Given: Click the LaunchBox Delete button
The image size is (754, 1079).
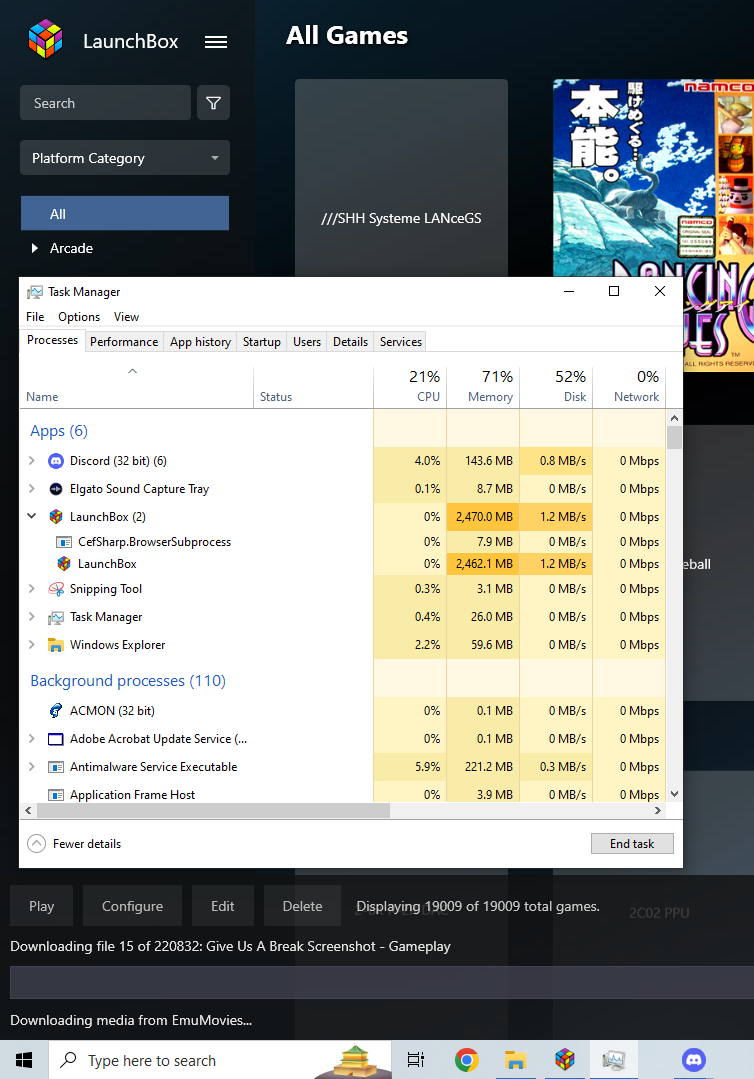Looking at the screenshot, I should [303, 906].
